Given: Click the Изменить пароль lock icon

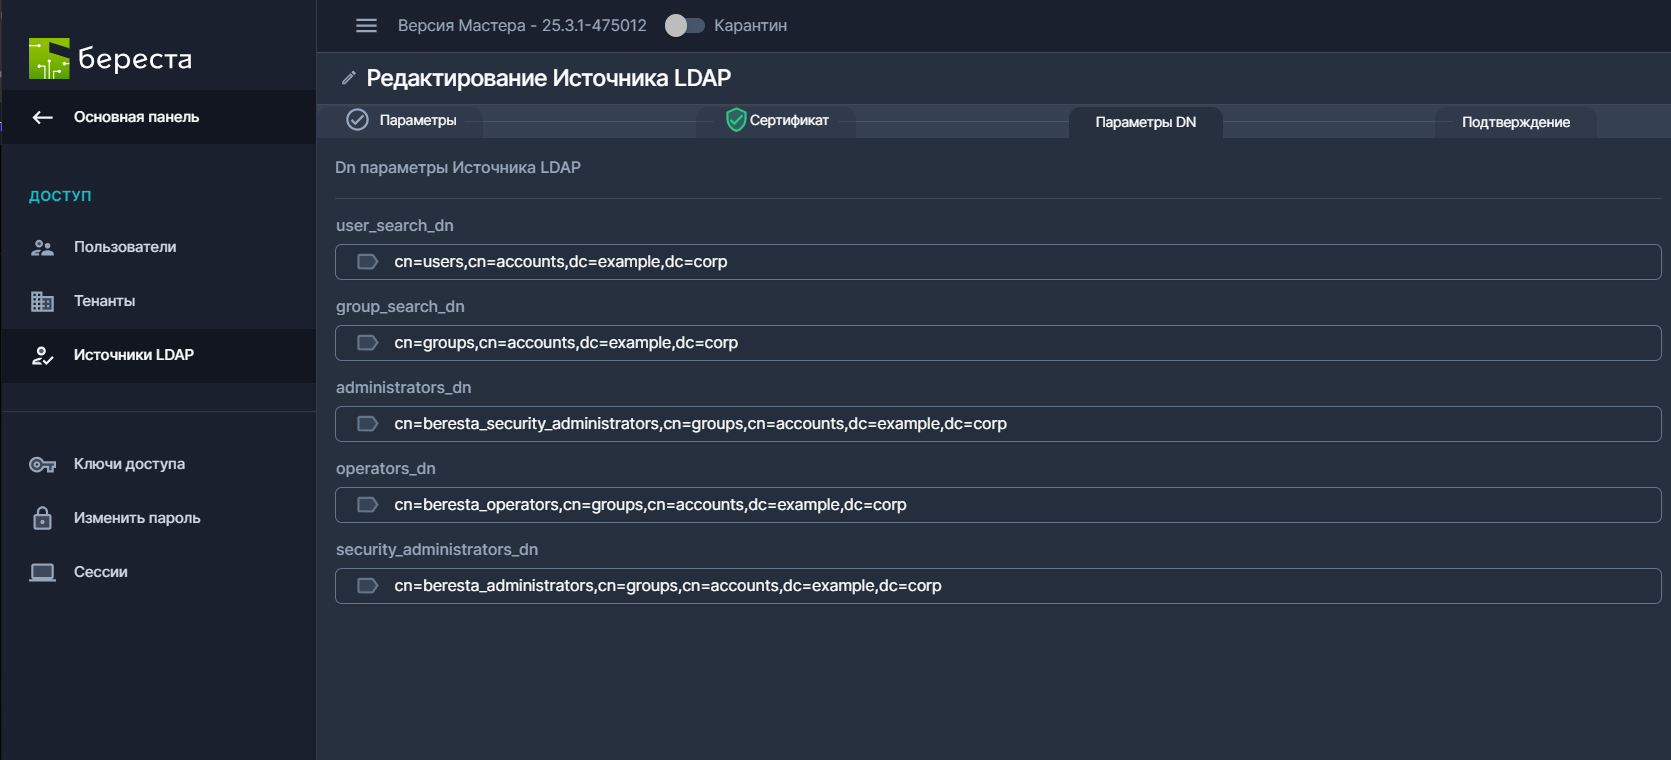Looking at the screenshot, I should point(42,518).
